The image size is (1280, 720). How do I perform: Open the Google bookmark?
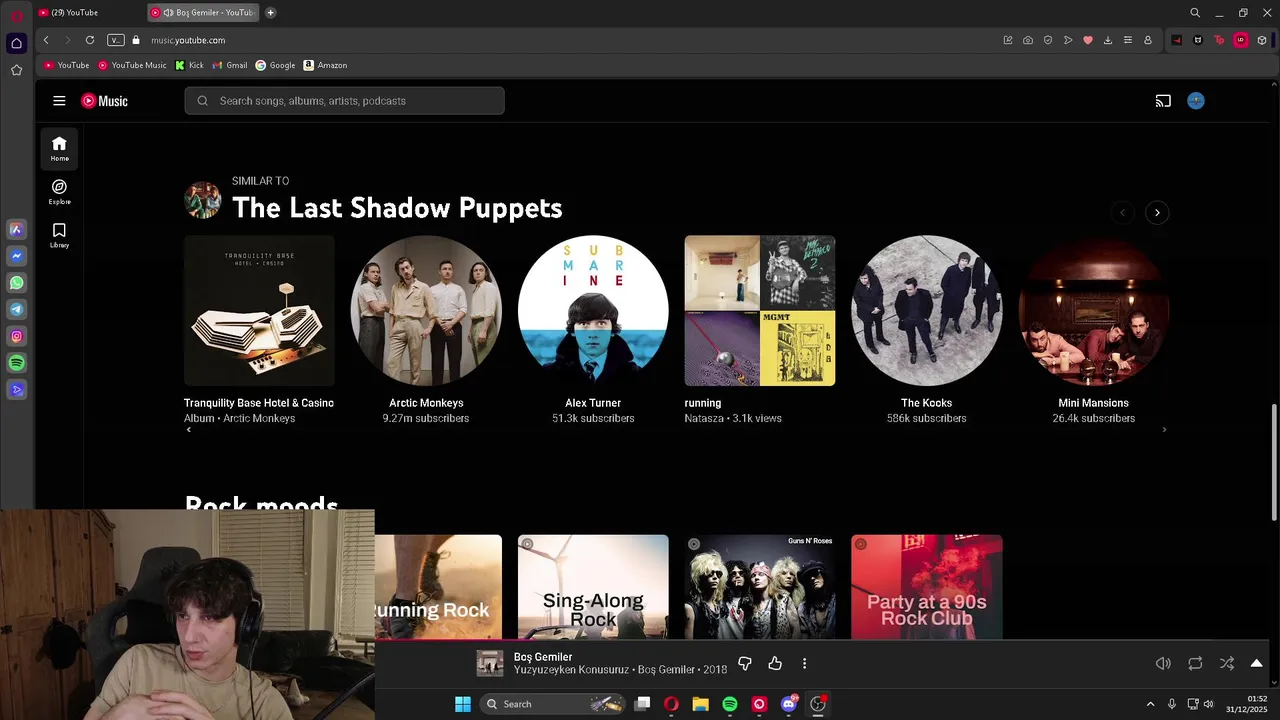(275, 65)
